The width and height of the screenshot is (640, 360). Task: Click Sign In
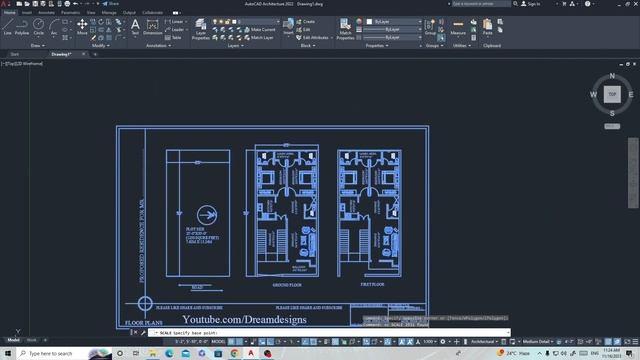tap(531, 4)
